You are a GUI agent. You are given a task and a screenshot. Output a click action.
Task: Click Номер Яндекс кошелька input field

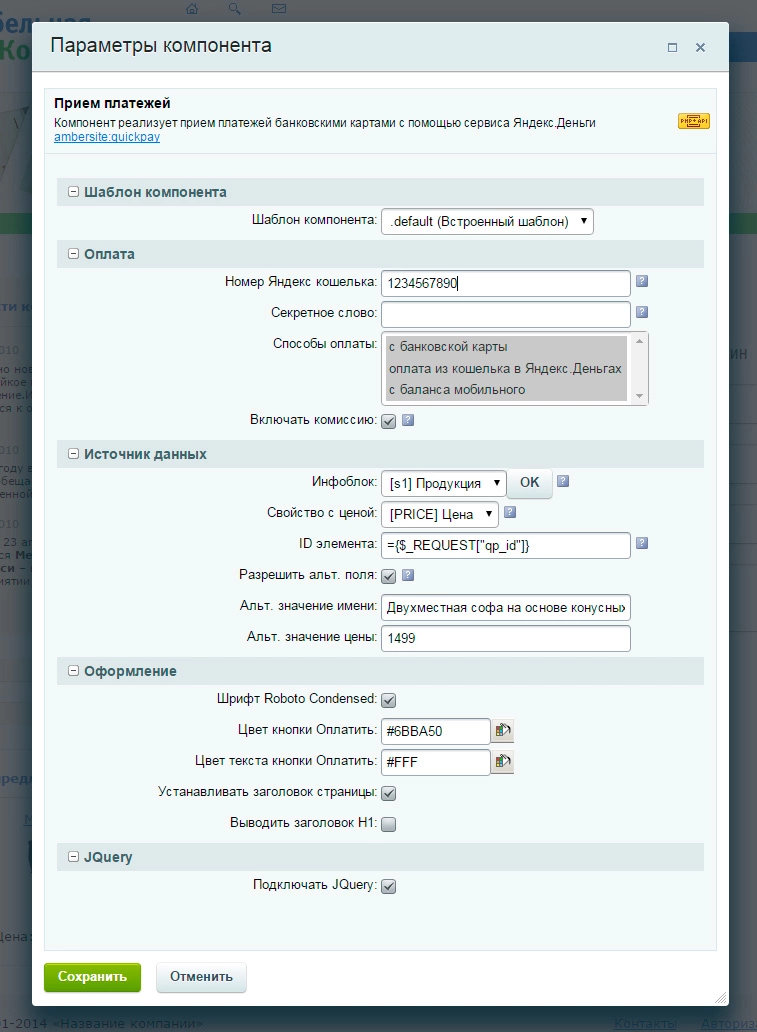506,283
